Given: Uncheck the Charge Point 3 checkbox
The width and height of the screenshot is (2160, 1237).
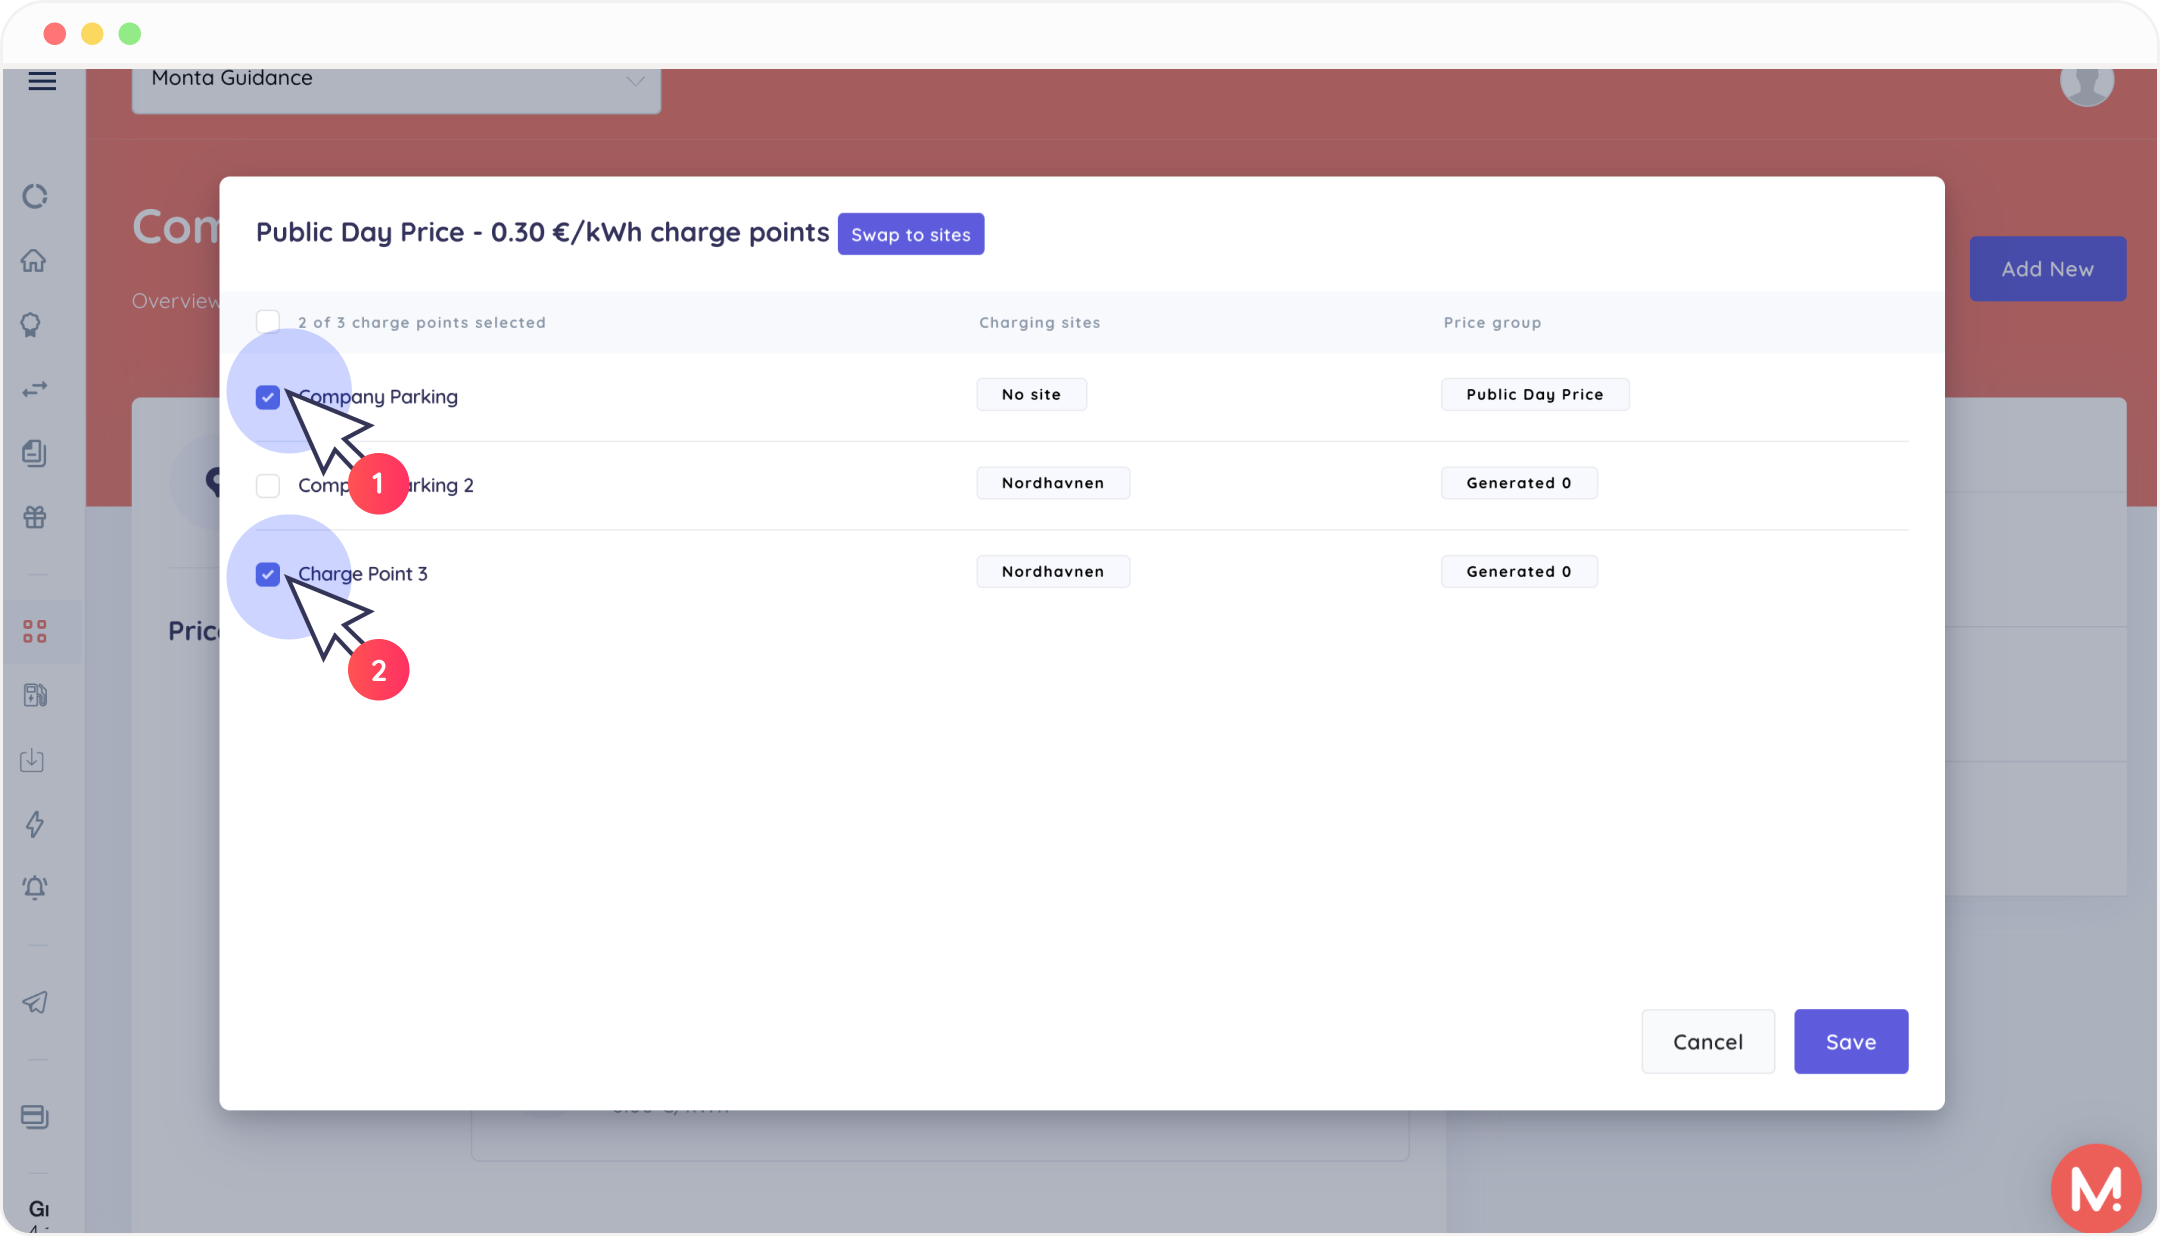Looking at the screenshot, I should pyautogui.click(x=268, y=574).
